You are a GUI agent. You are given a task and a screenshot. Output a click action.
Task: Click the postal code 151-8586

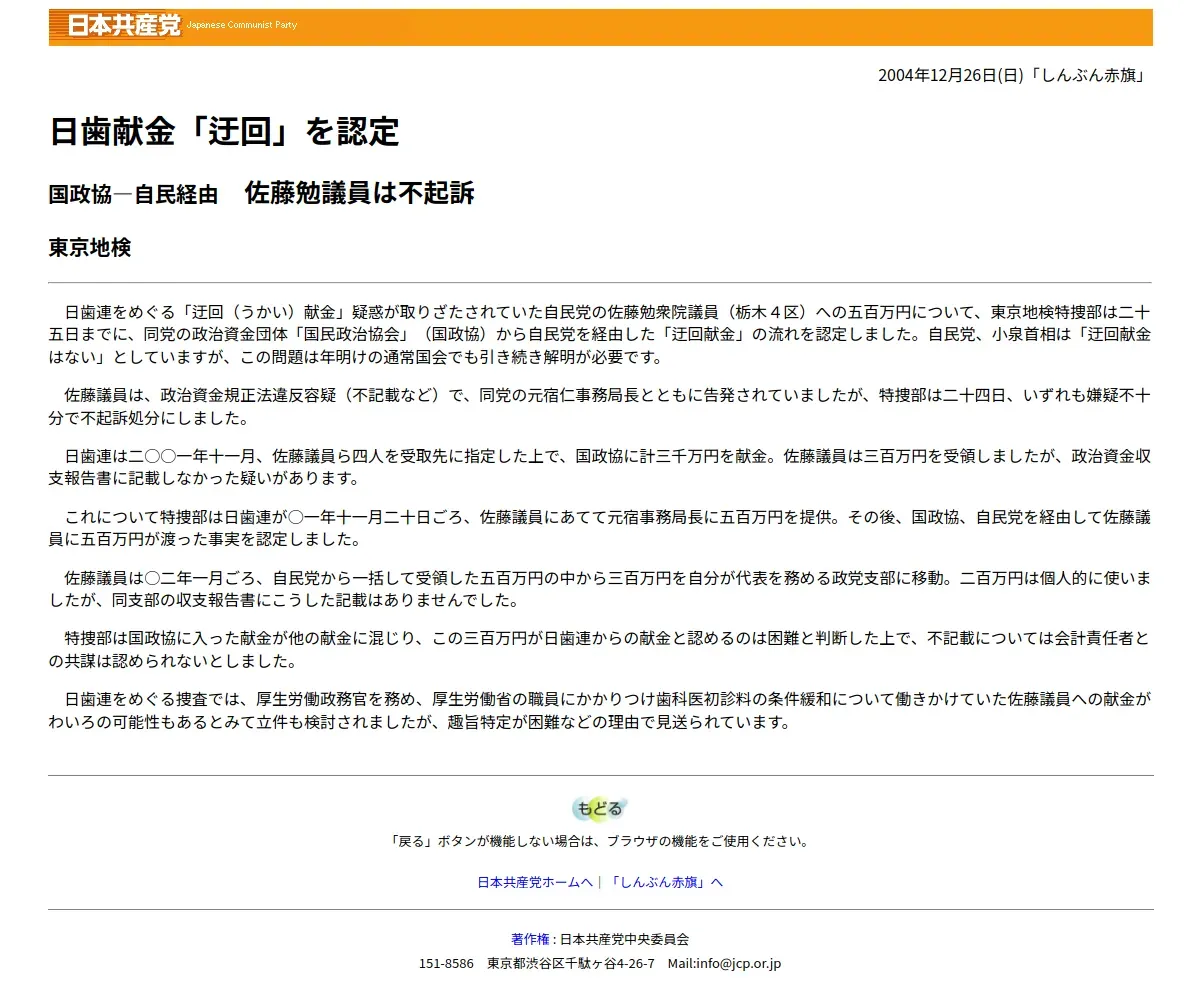(x=446, y=964)
